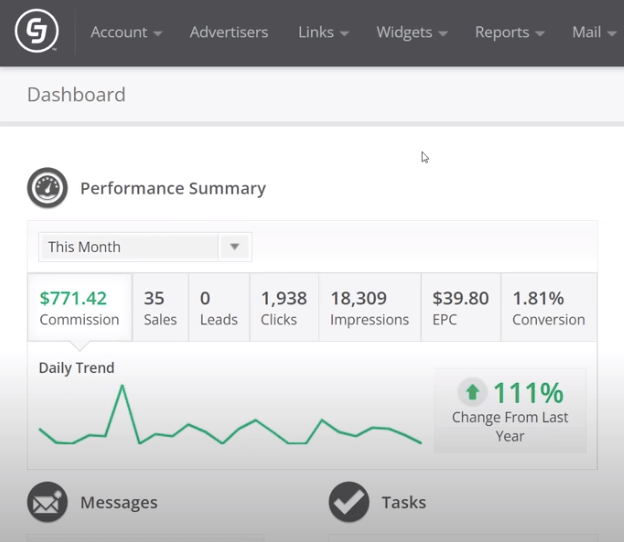
Task: Select the 1.81% Conversion tab
Action: tap(549, 307)
